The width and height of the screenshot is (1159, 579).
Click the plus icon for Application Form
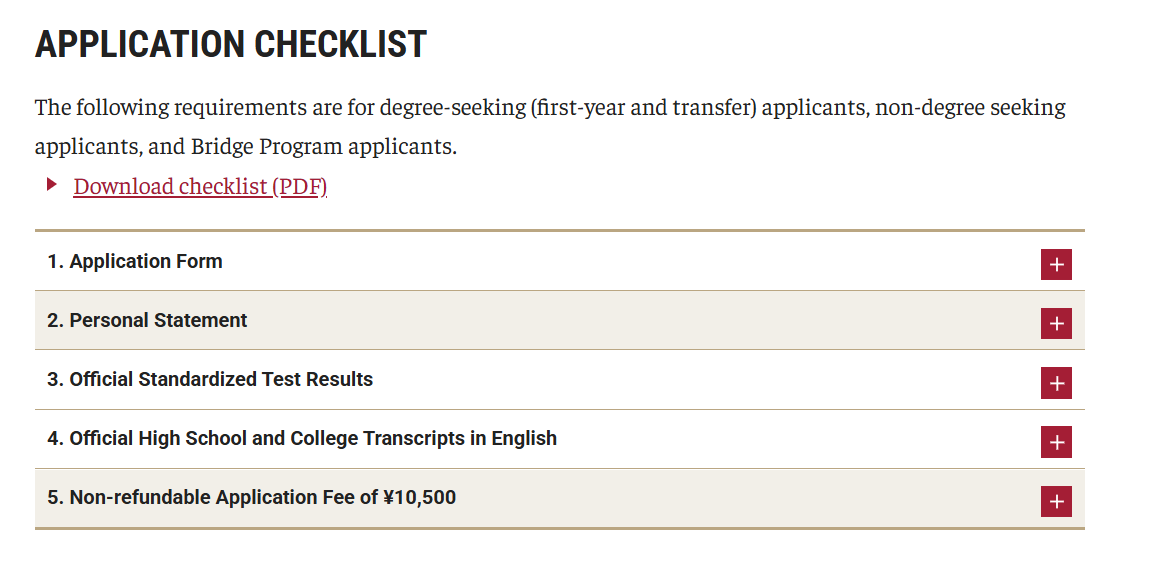(x=1056, y=265)
